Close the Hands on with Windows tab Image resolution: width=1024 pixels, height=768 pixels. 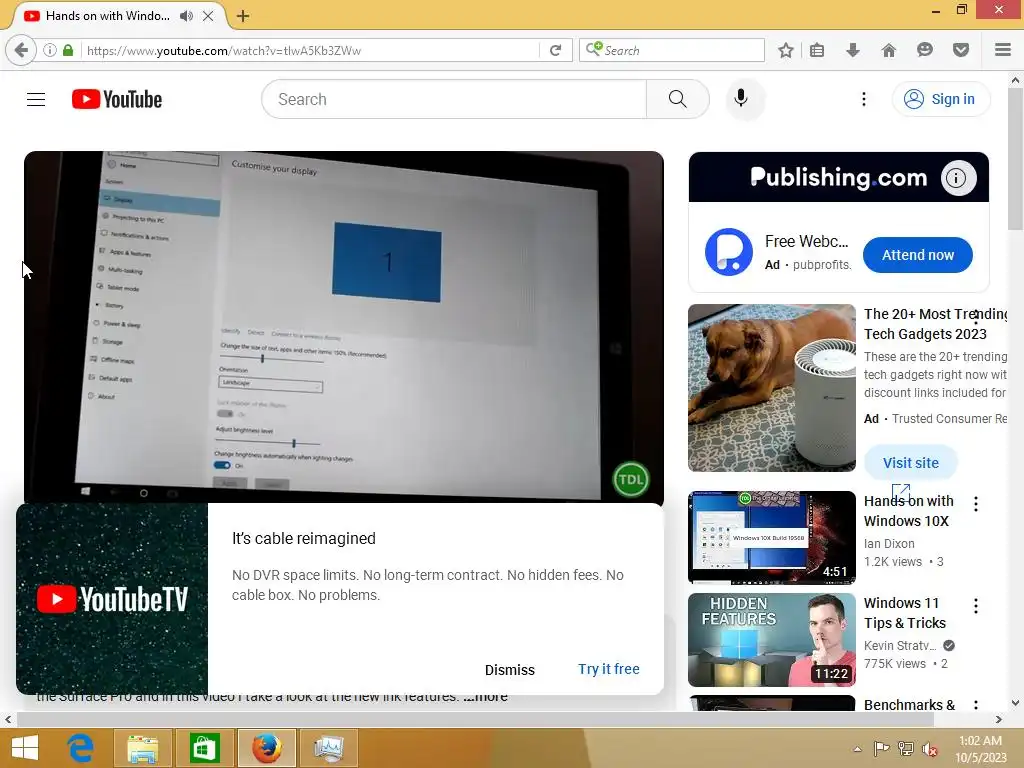(208, 16)
